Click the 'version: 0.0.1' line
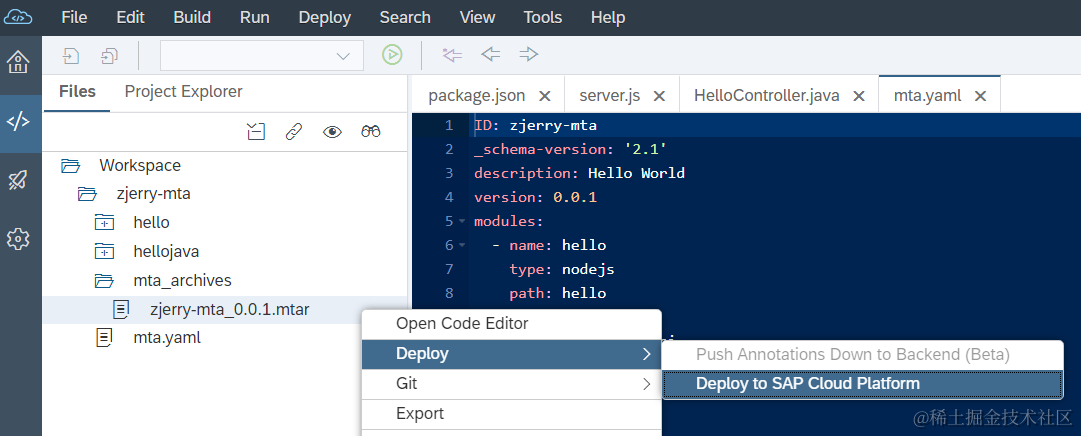Image resolution: width=1081 pixels, height=436 pixels. [x=535, y=197]
